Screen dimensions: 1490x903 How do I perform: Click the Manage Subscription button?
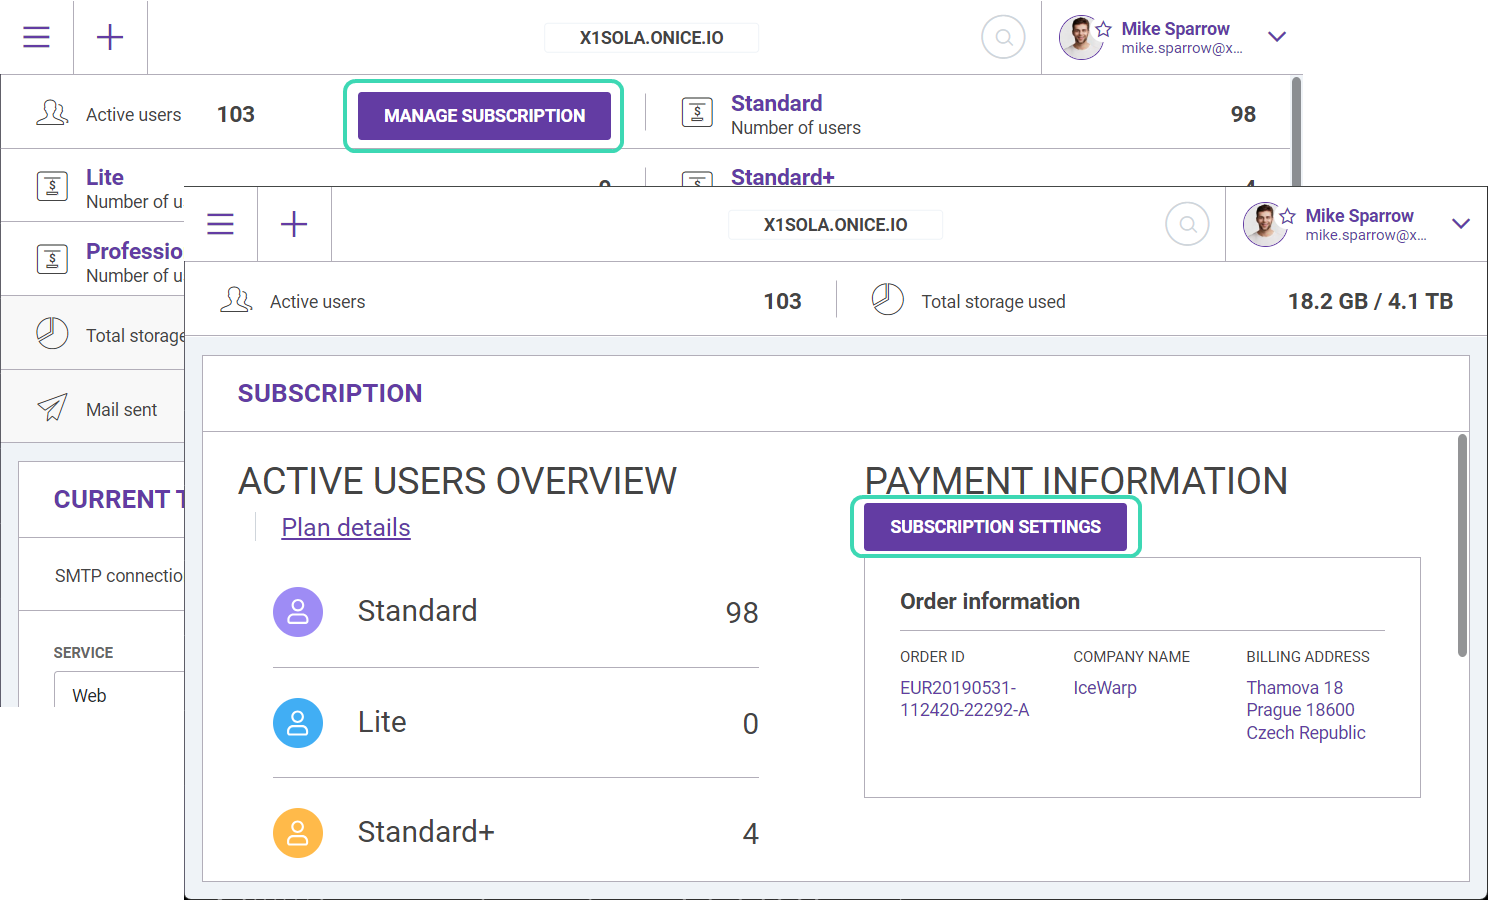[484, 116]
